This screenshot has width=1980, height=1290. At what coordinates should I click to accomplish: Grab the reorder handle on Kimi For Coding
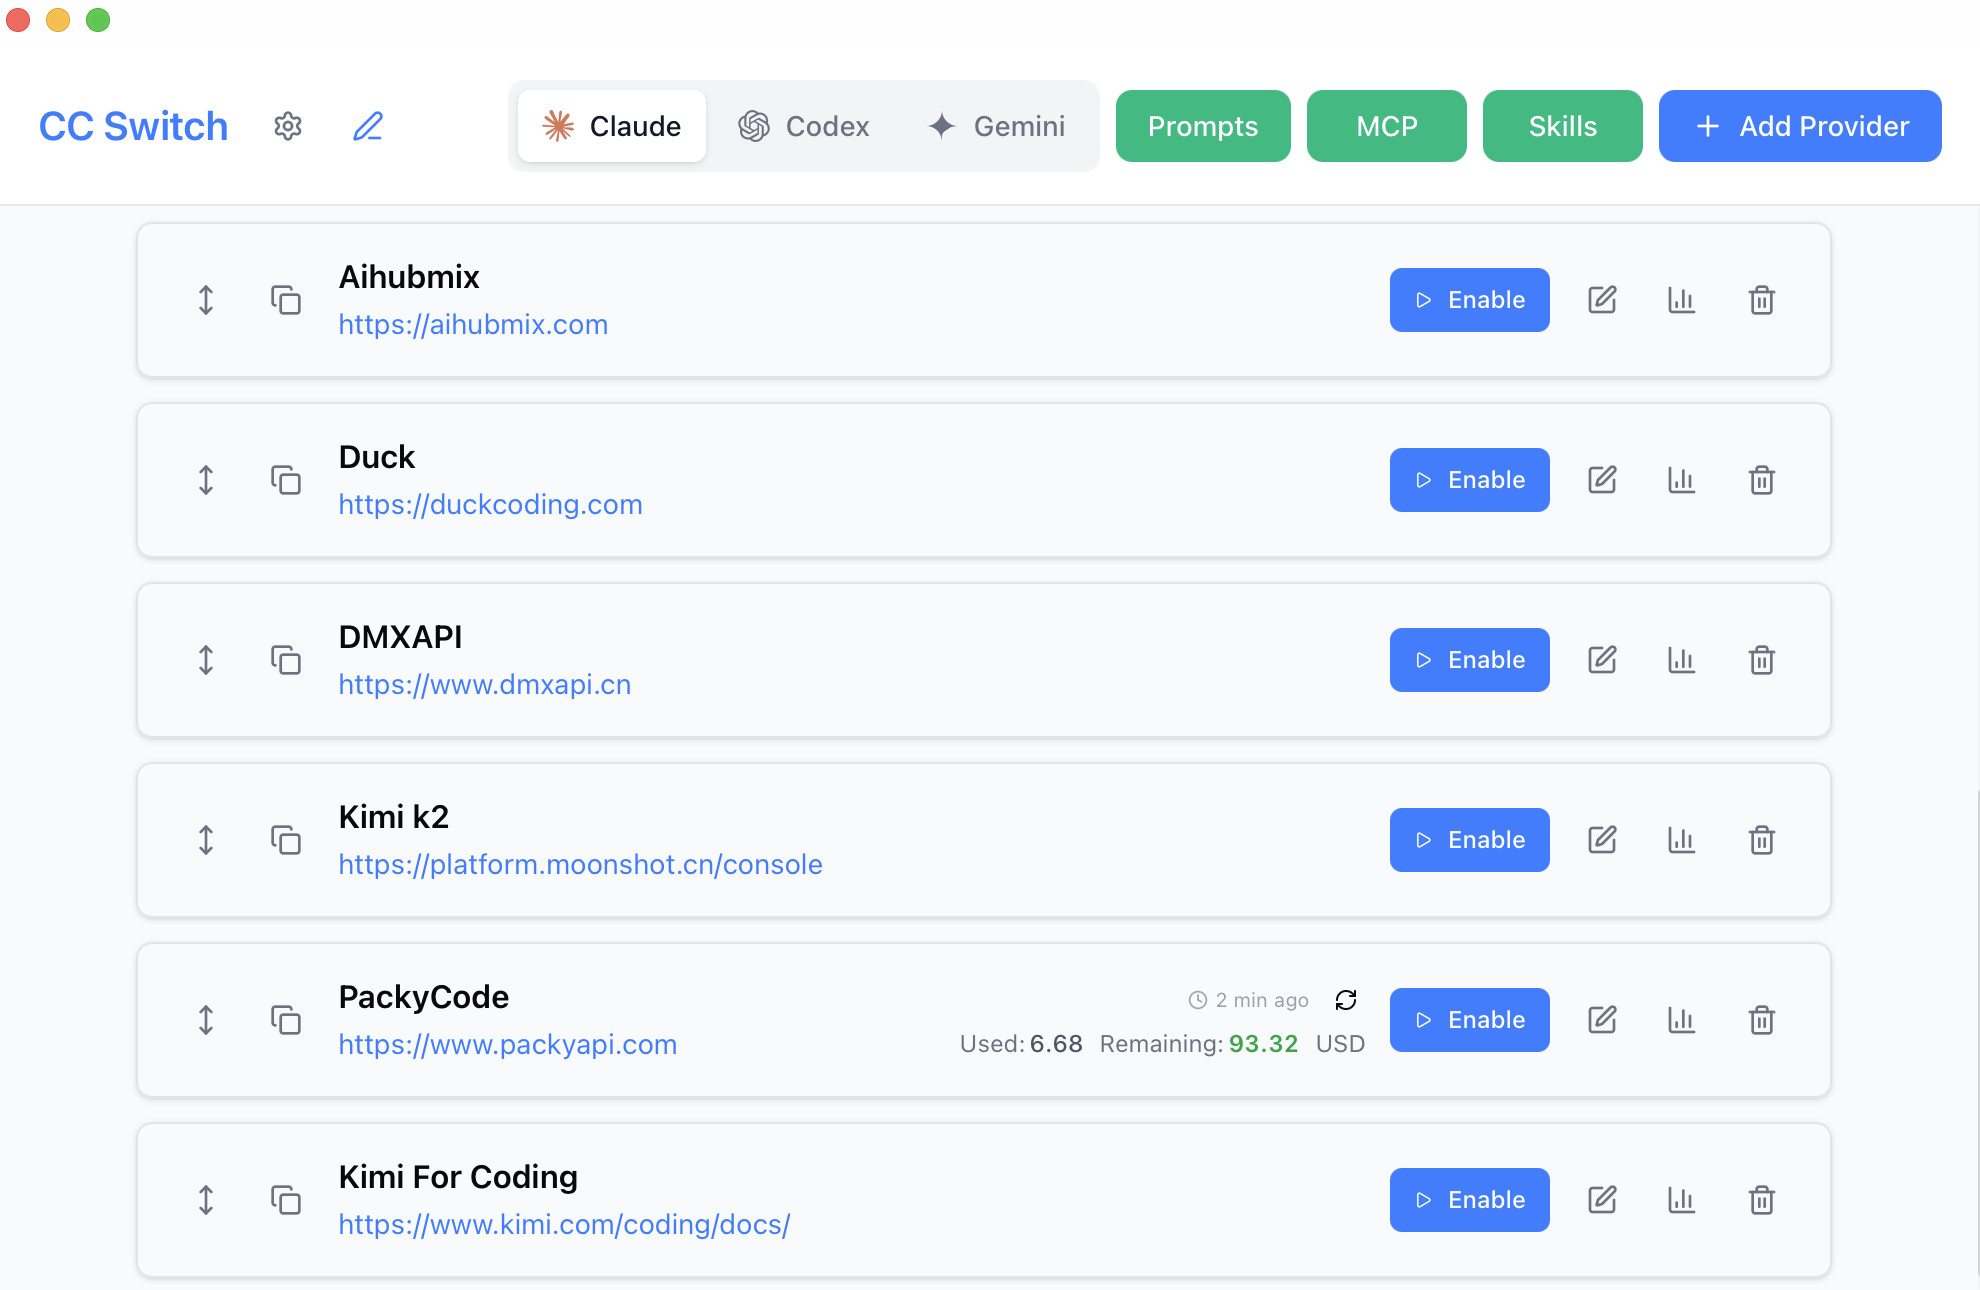tap(206, 1200)
